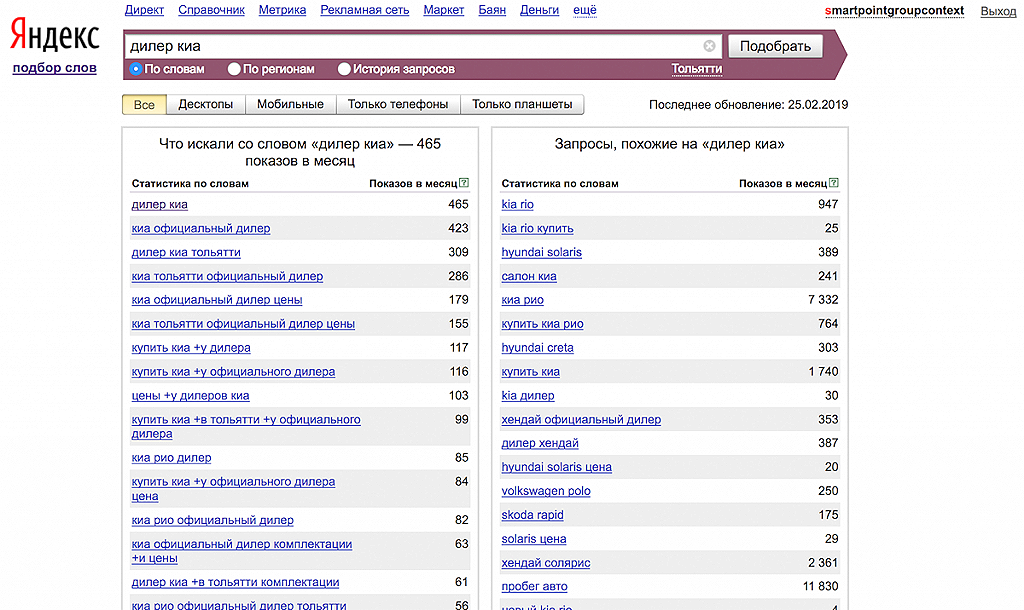This screenshot has width=1024, height=610.
Task: Click the Подобрать button
Action: [775, 46]
